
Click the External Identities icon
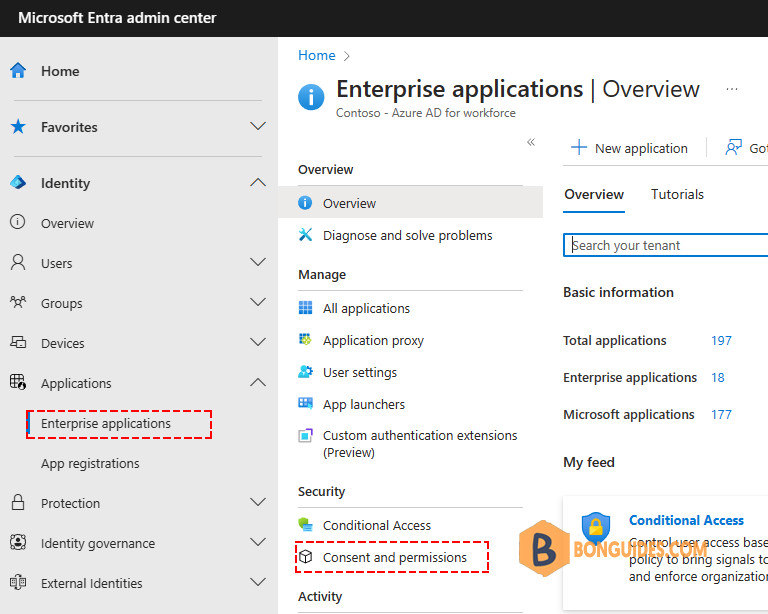(18, 582)
